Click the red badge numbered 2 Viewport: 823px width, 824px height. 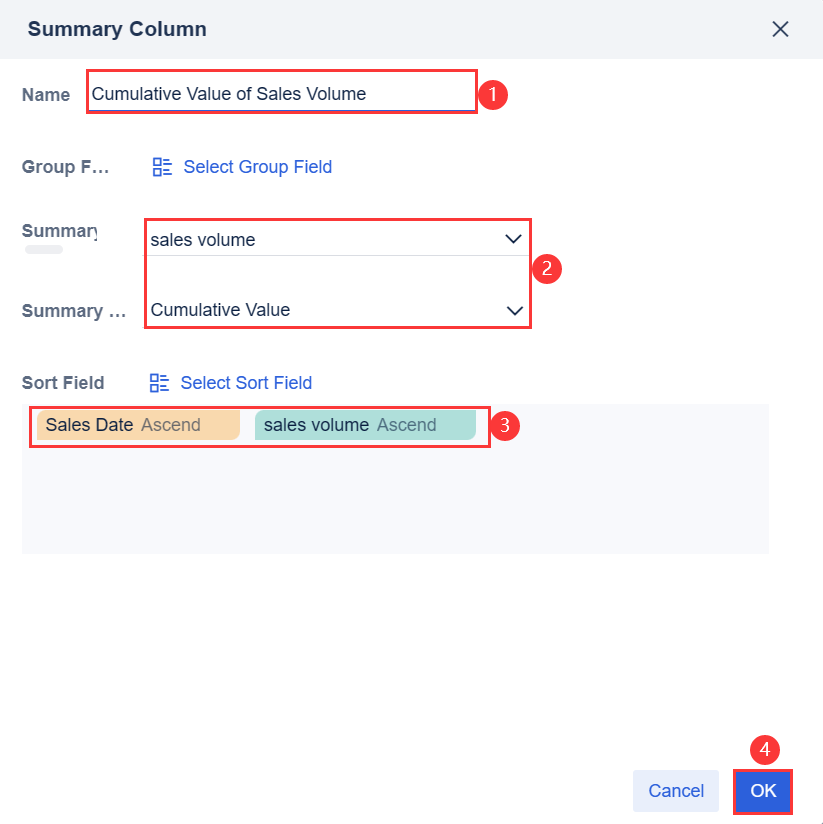tap(547, 269)
